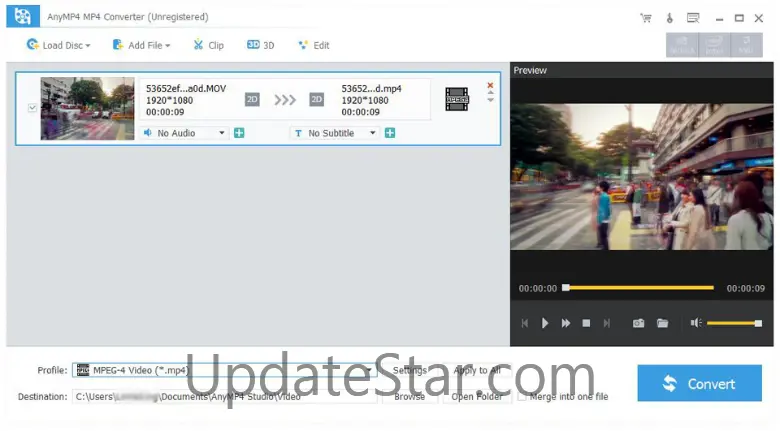
Task: Click the output 2D mode icon
Action: pos(316,100)
